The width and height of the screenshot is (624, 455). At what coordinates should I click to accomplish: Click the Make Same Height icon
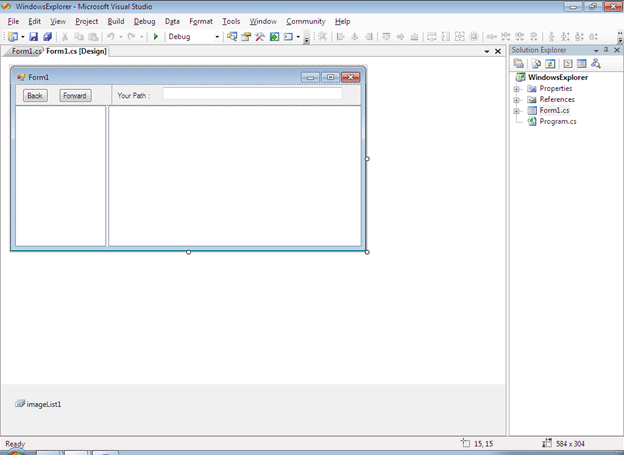click(x=446, y=37)
